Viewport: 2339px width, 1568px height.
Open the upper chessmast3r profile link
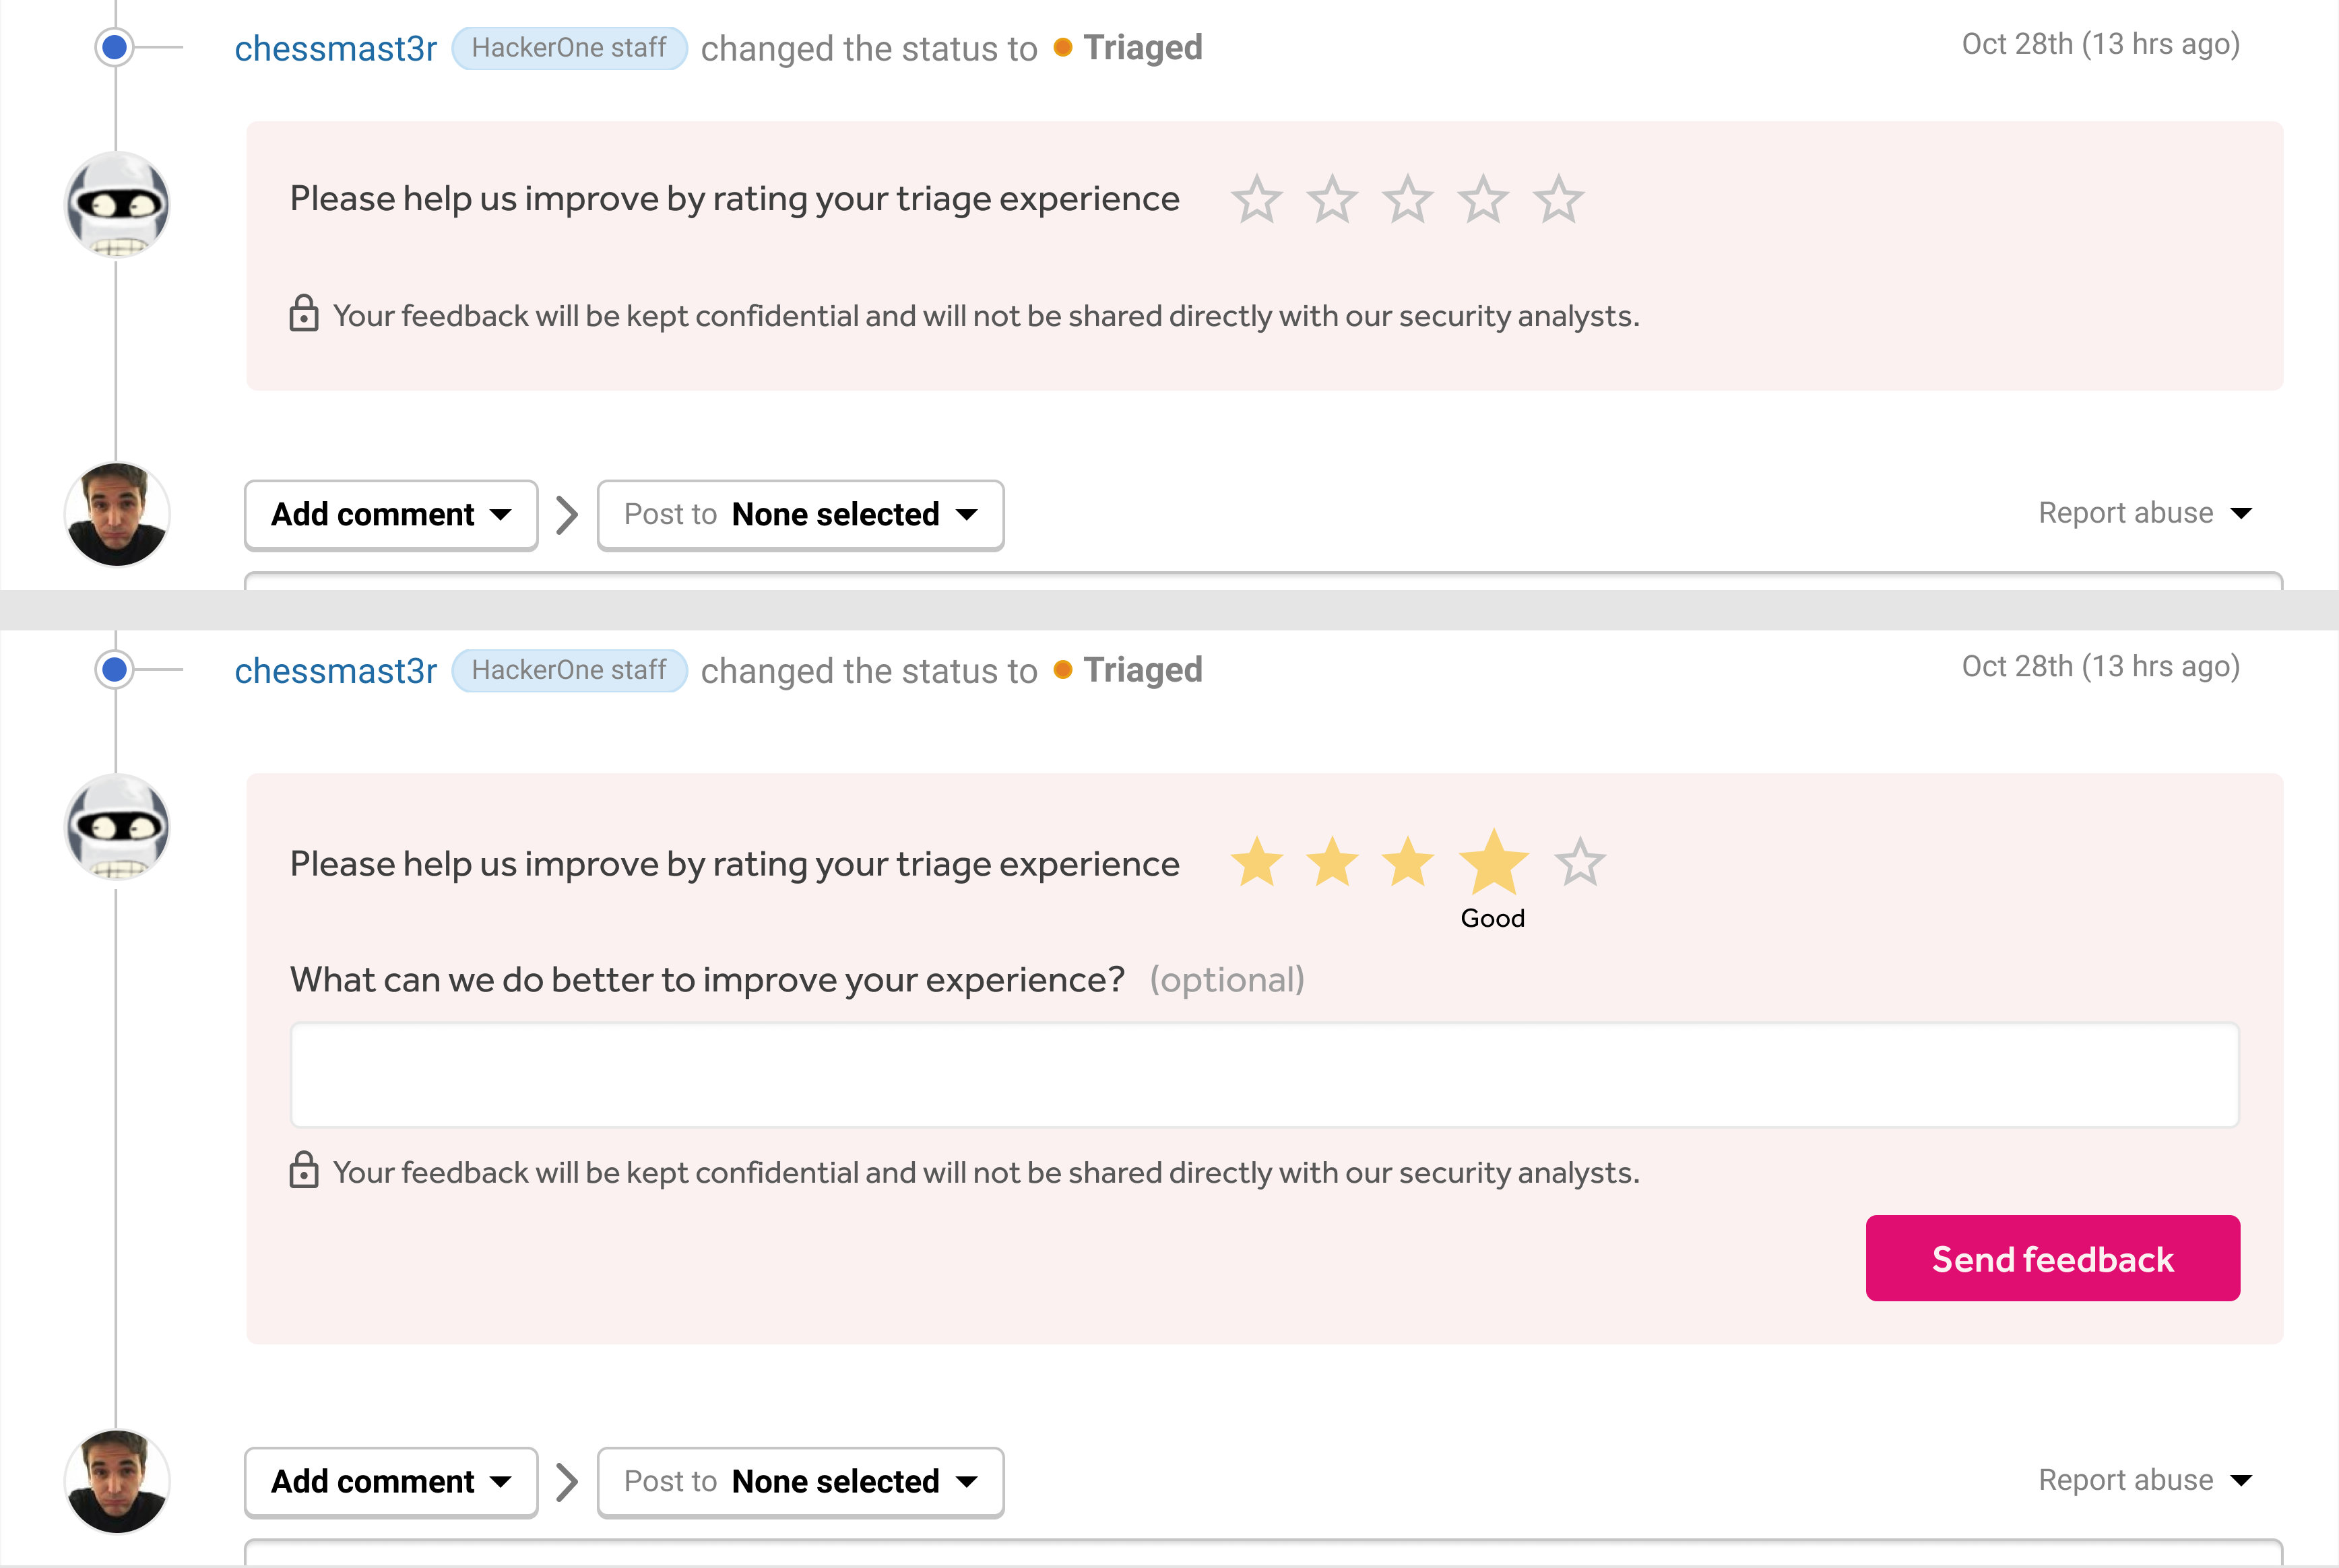(336, 48)
